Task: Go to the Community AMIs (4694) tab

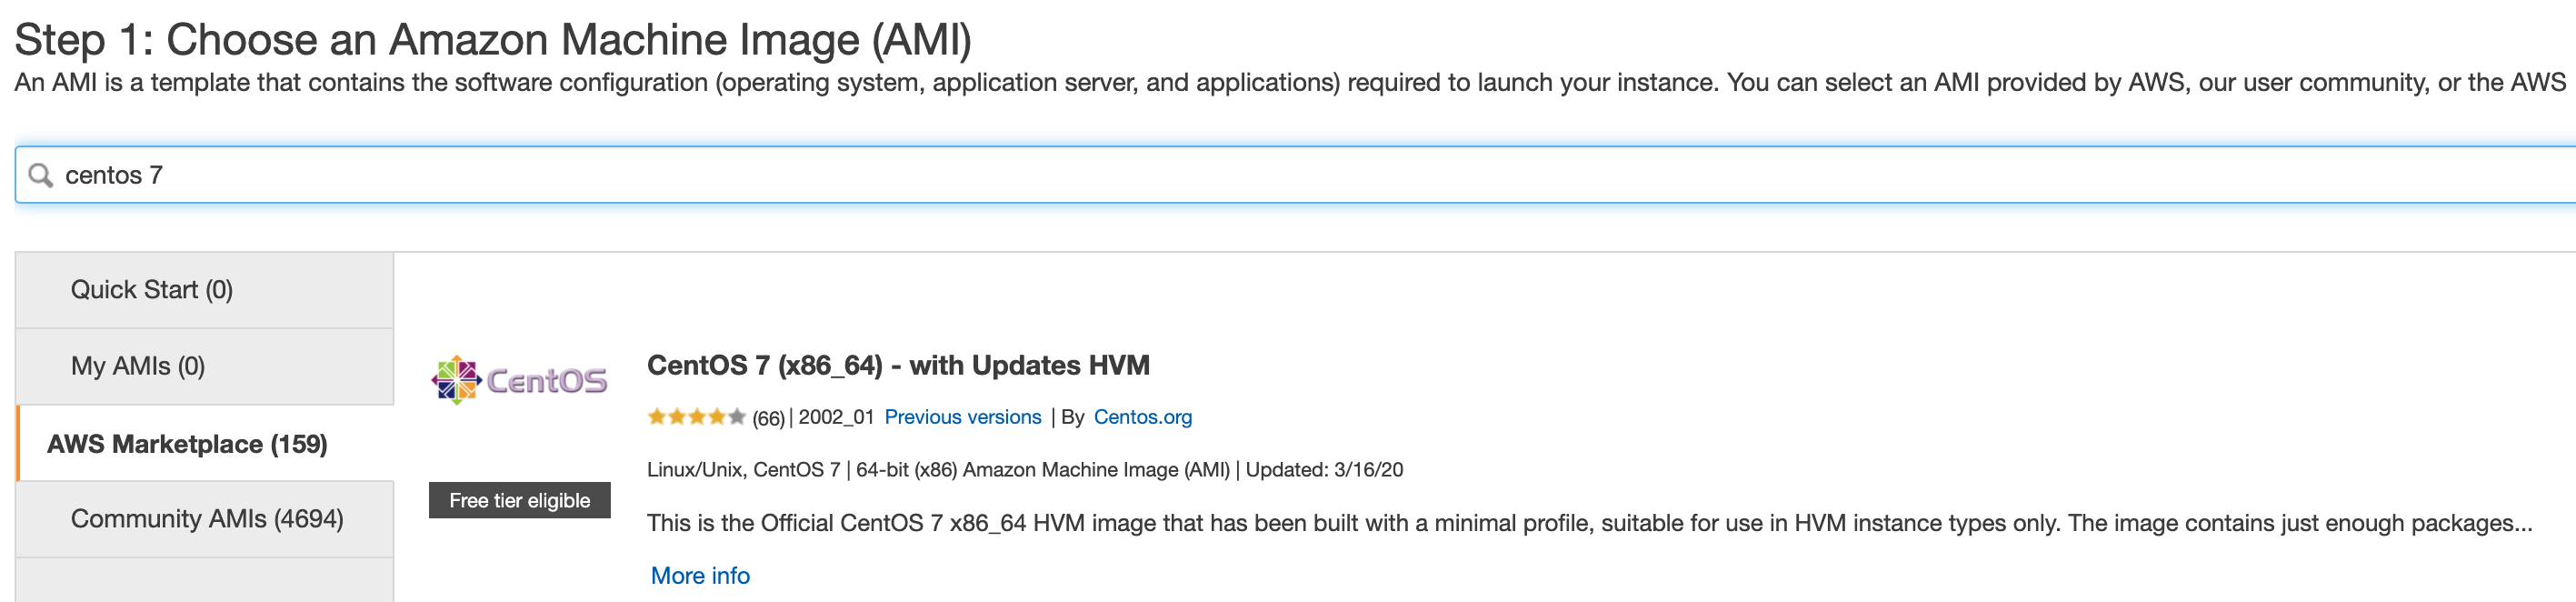Action: tap(207, 519)
